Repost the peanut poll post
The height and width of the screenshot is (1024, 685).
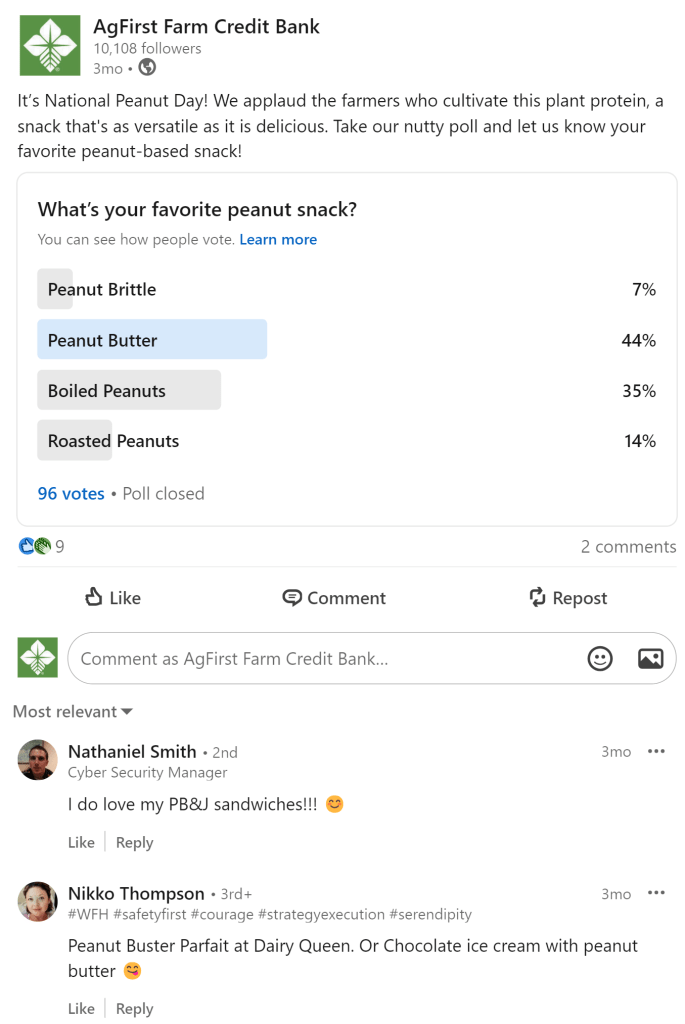568,598
